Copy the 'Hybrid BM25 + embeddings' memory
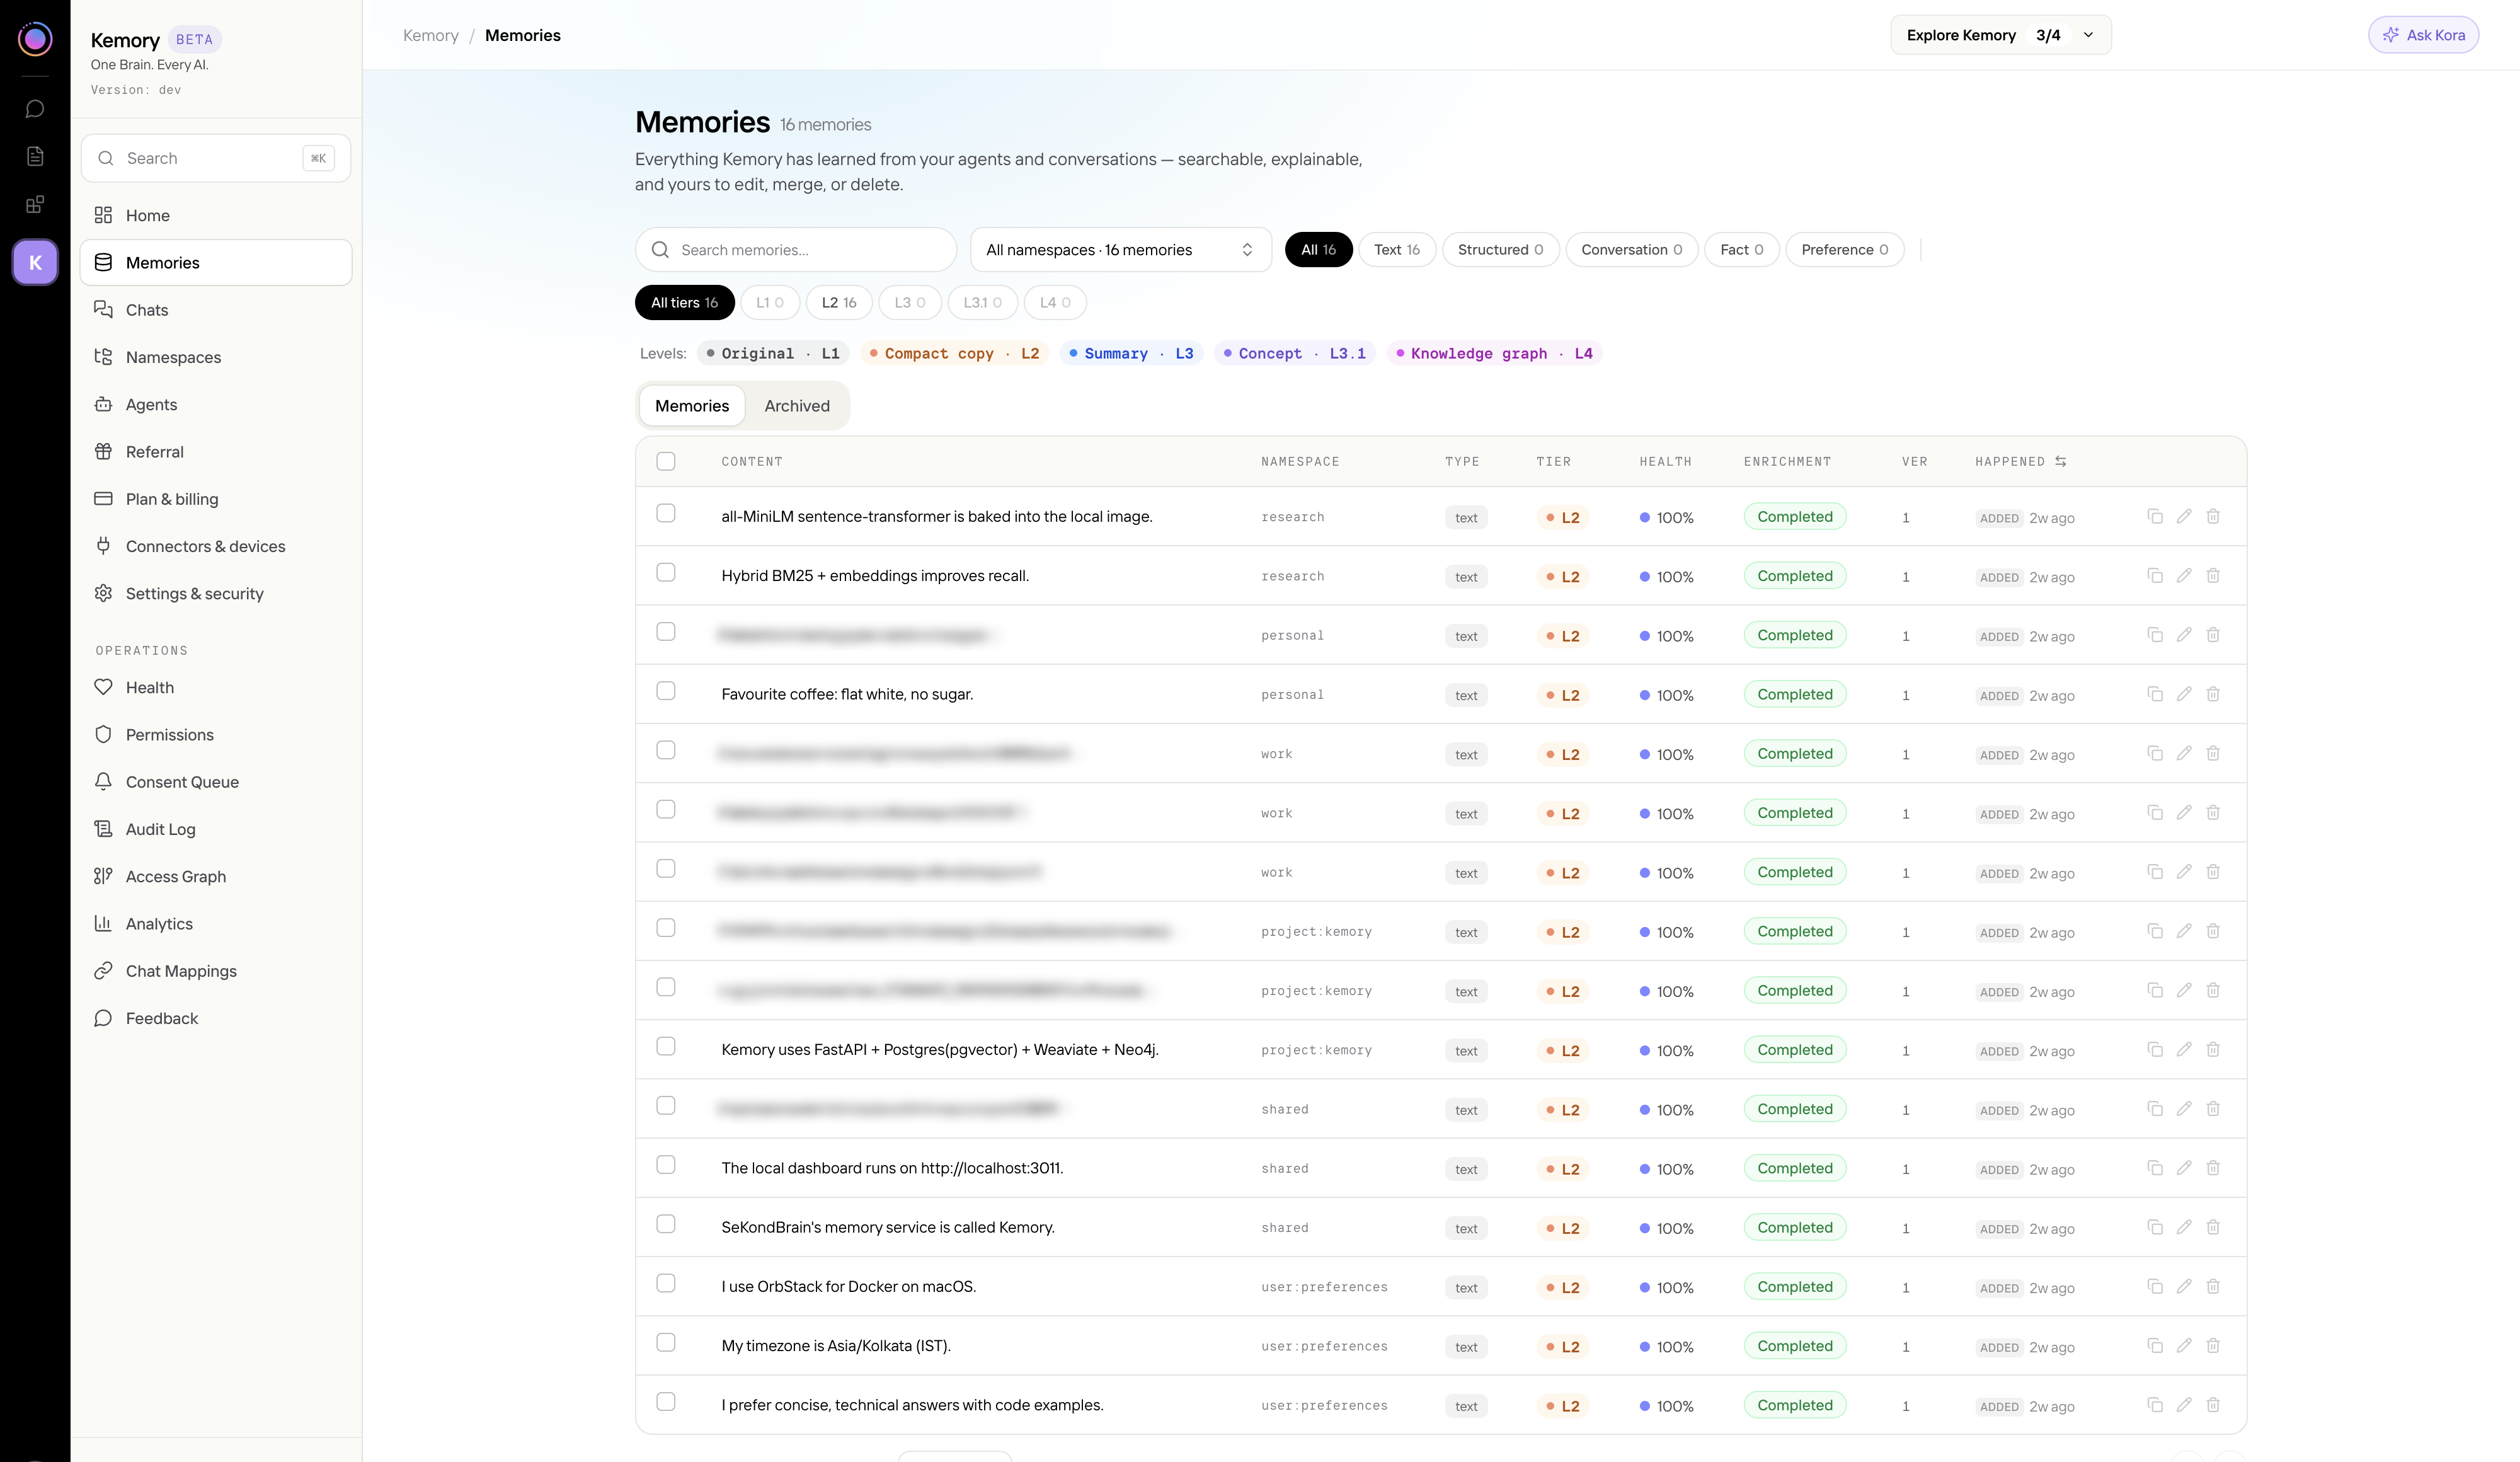The height and width of the screenshot is (1462, 2520). click(x=2155, y=576)
